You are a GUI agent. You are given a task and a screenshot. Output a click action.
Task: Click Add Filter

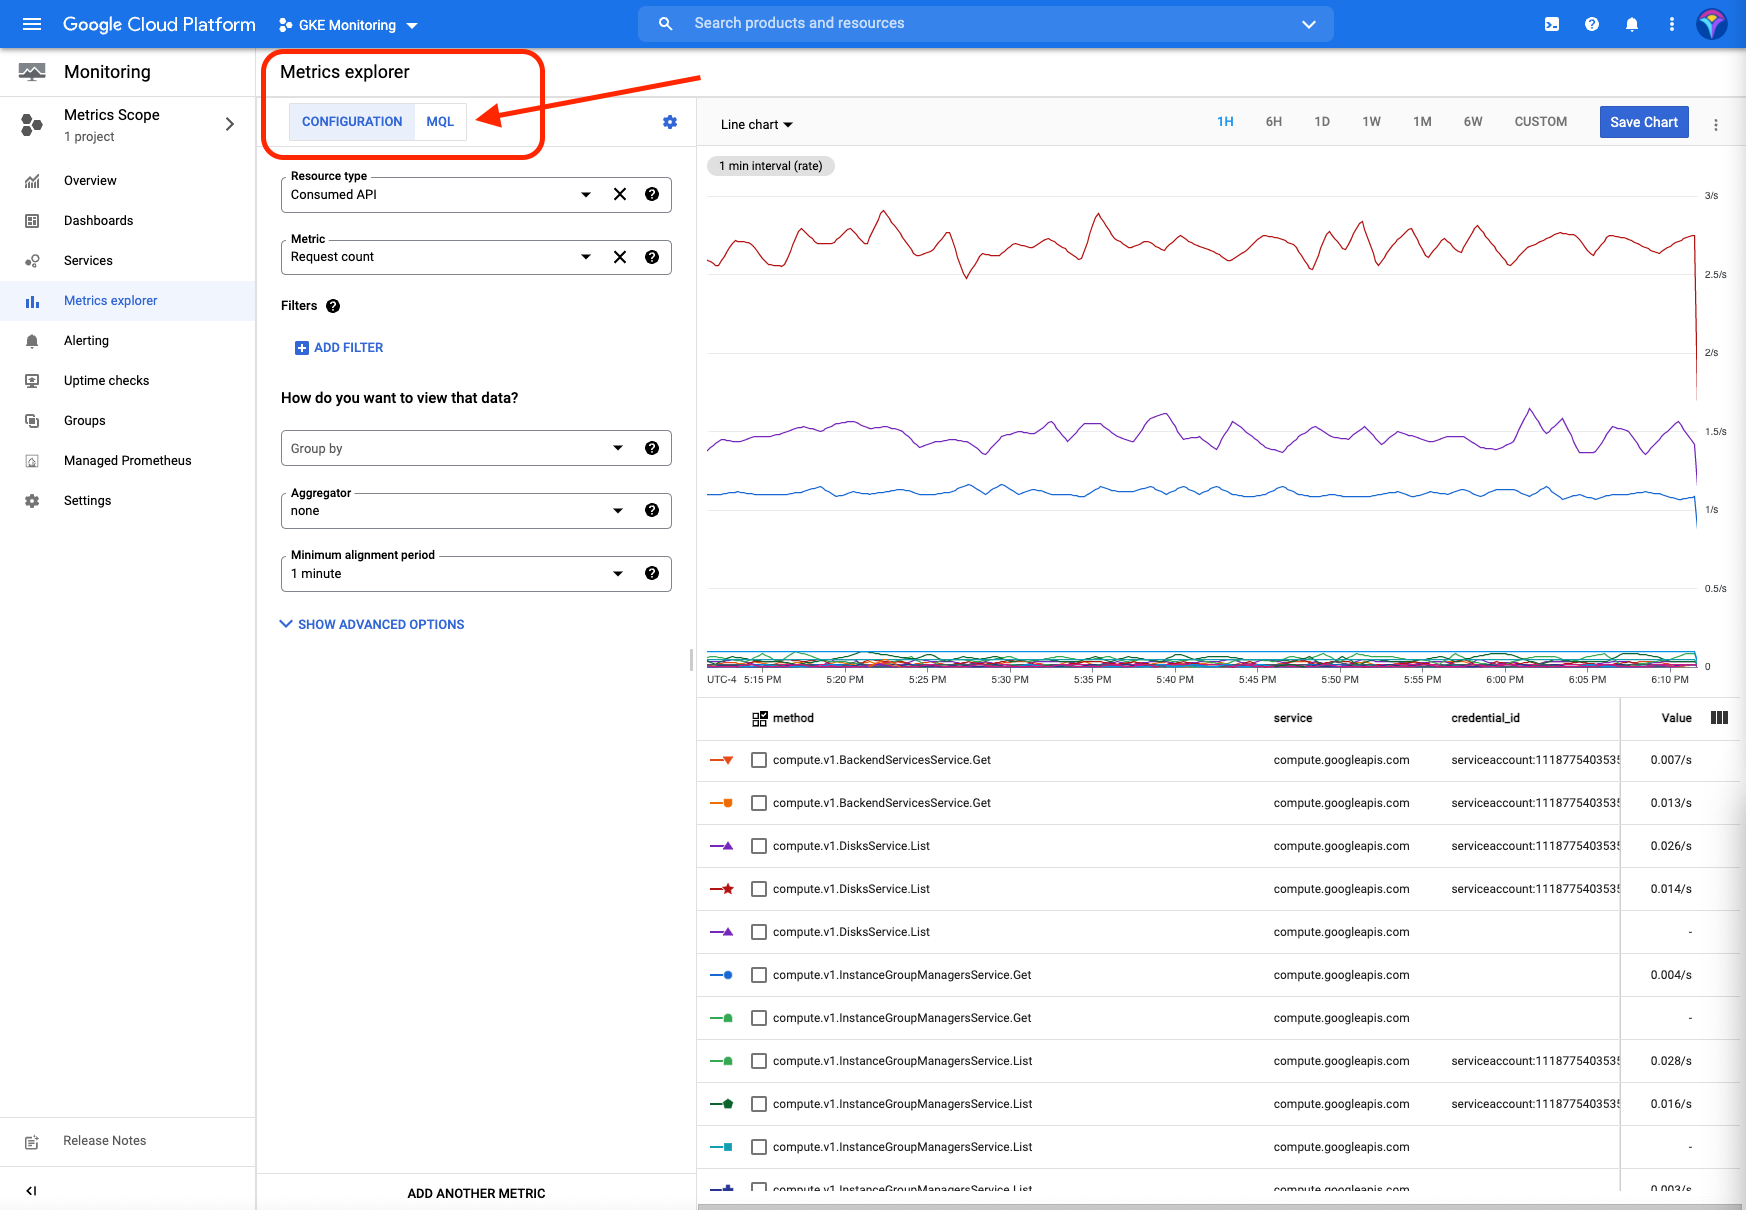(339, 348)
